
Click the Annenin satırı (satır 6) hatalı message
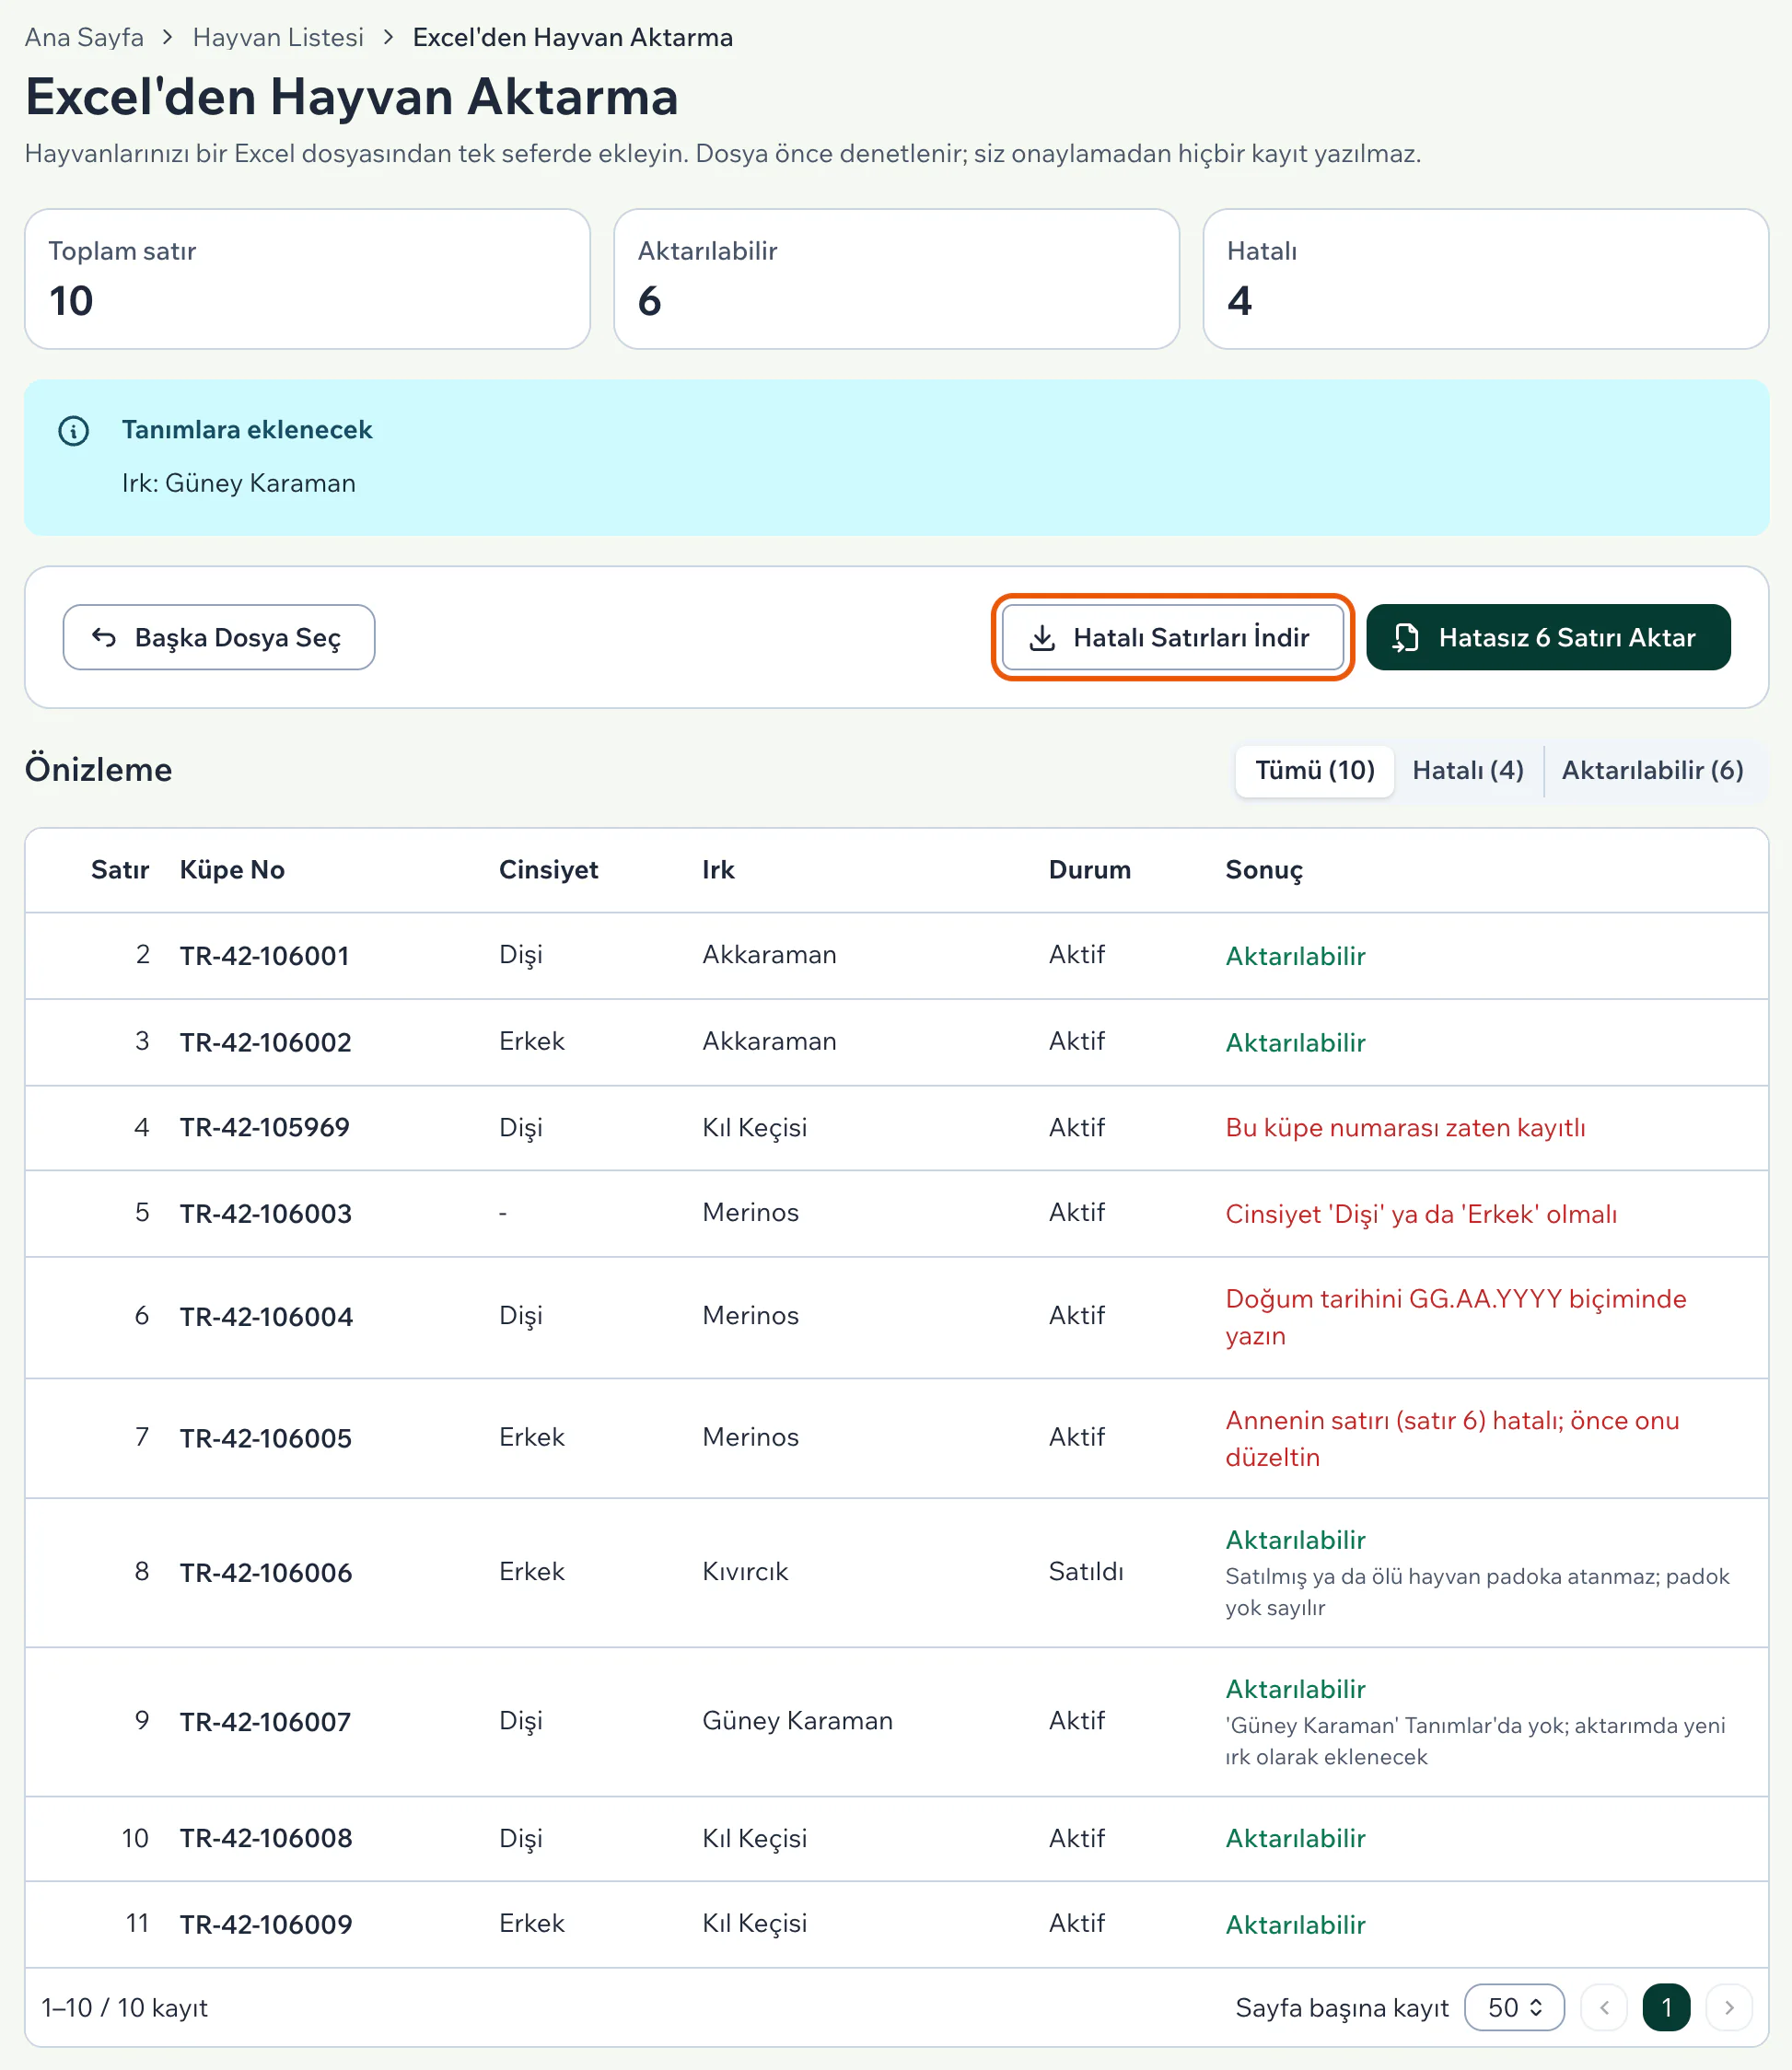pyautogui.click(x=1452, y=1438)
